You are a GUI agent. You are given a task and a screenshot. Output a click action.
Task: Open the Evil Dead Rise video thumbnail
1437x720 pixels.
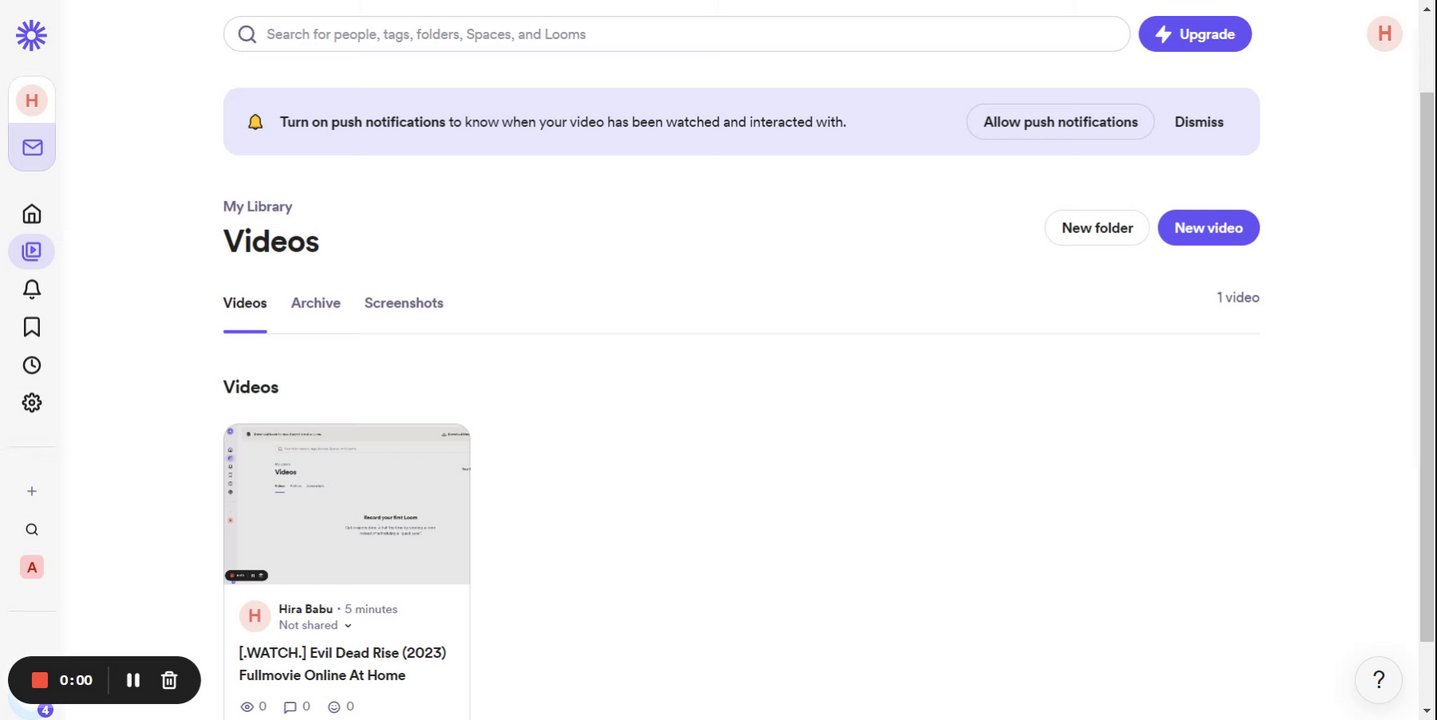tap(347, 503)
